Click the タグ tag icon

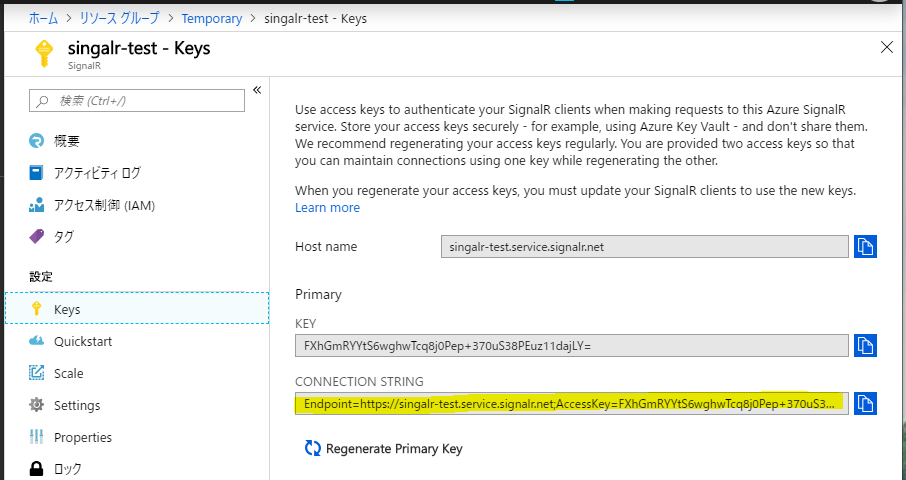point(36,236)
